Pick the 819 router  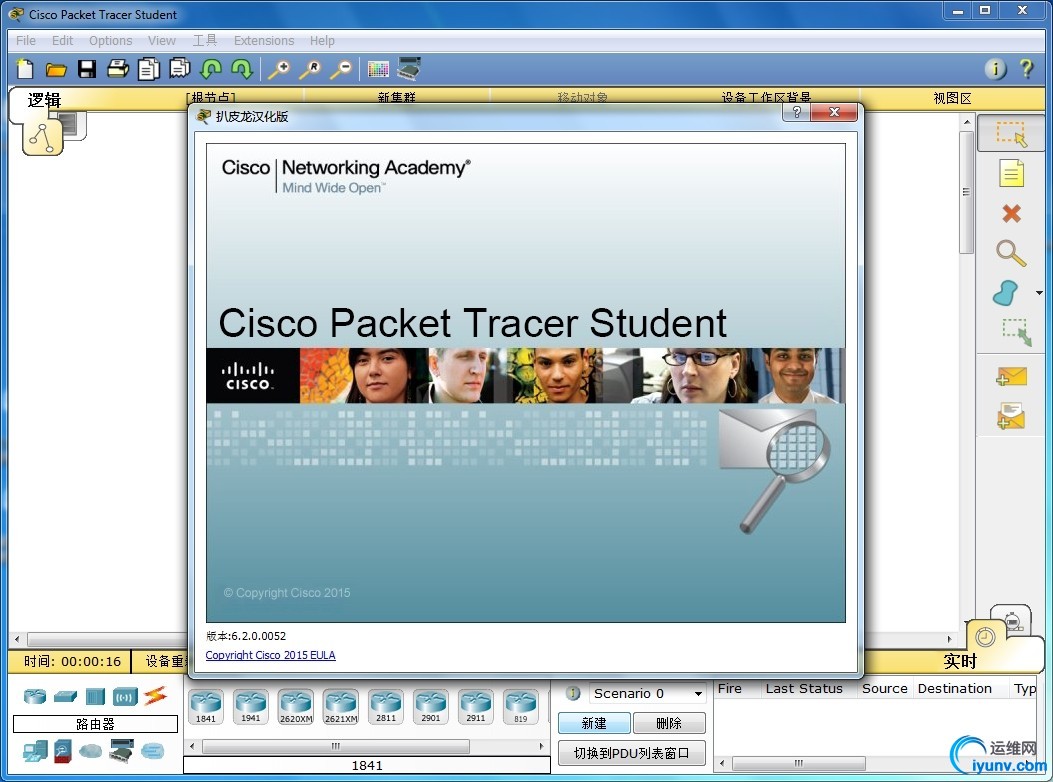[520, 707]
